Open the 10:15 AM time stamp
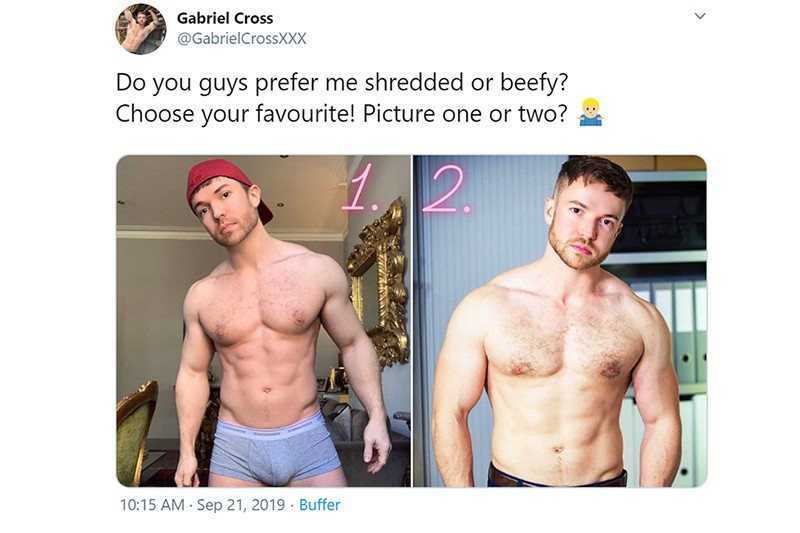Viewport: 800px width, 533px height. (152, 505)
